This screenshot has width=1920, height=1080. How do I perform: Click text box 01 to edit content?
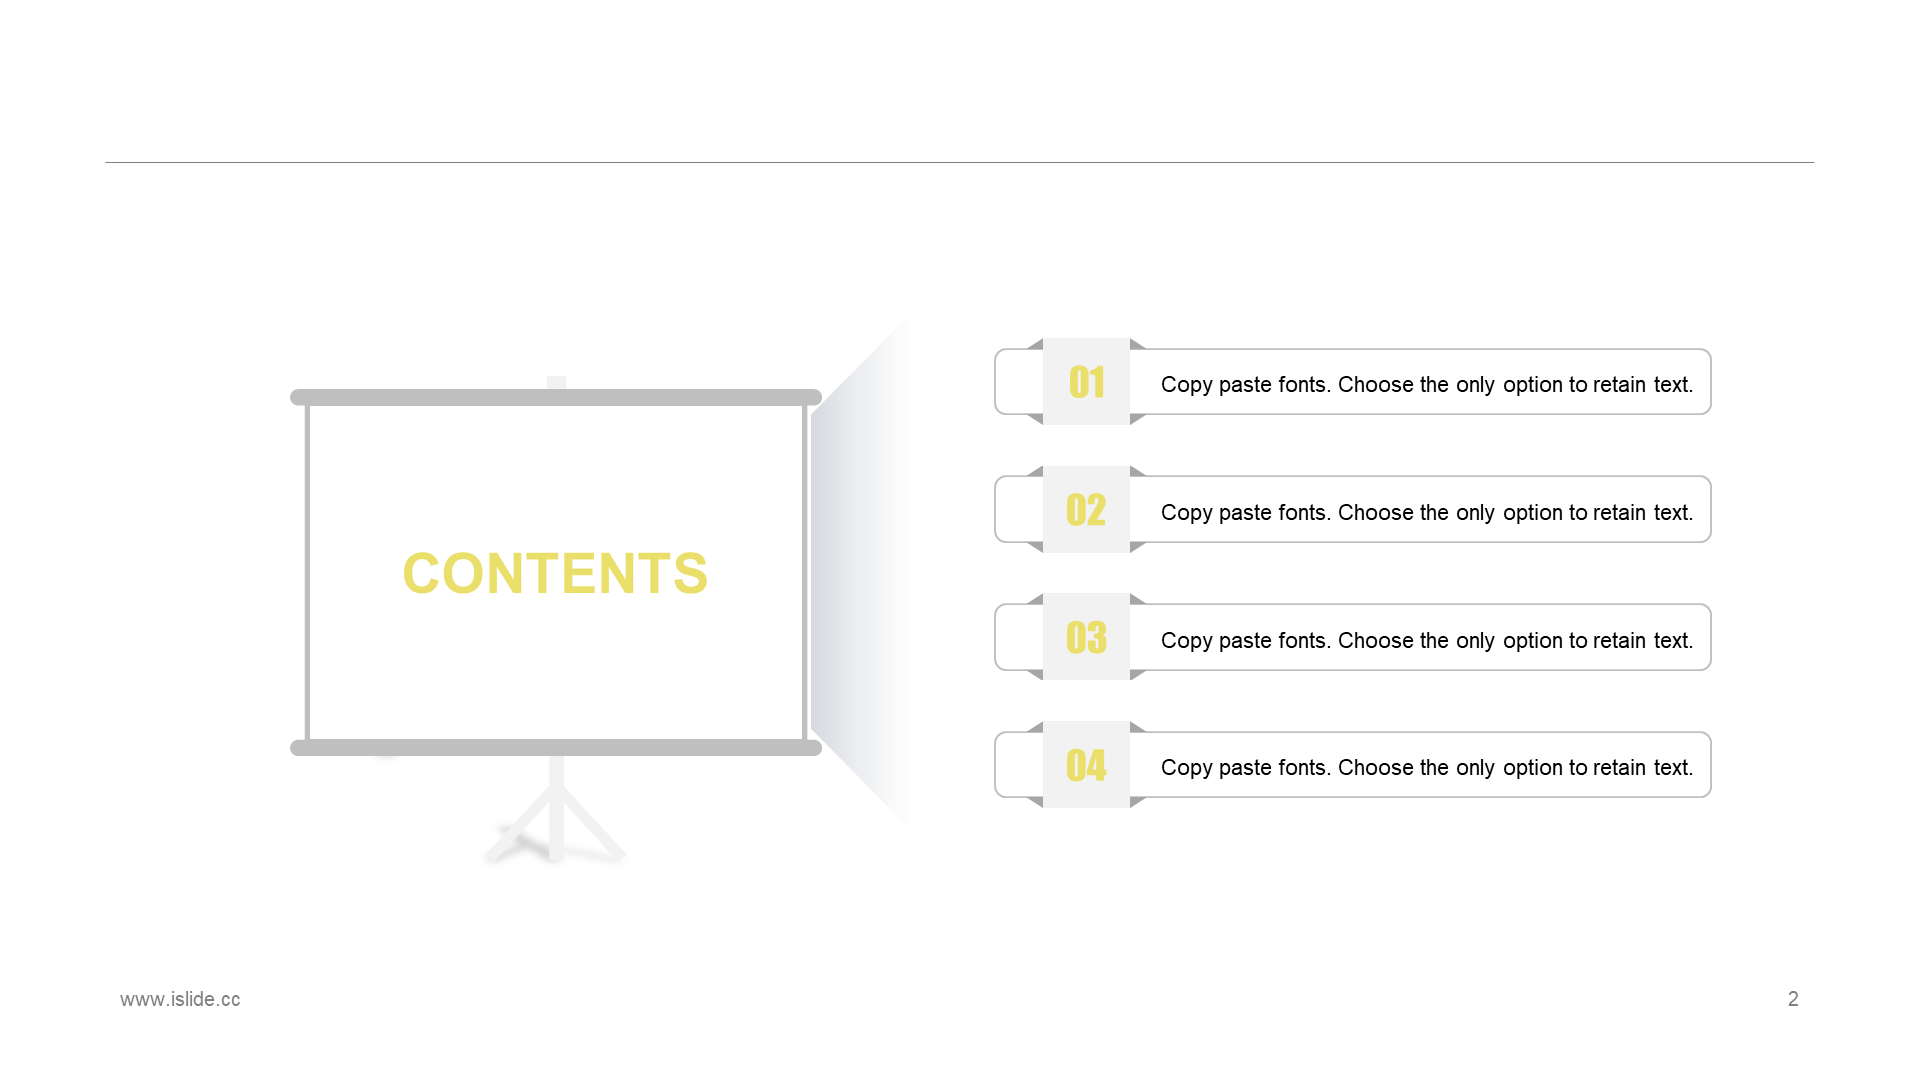(1424, 382)
